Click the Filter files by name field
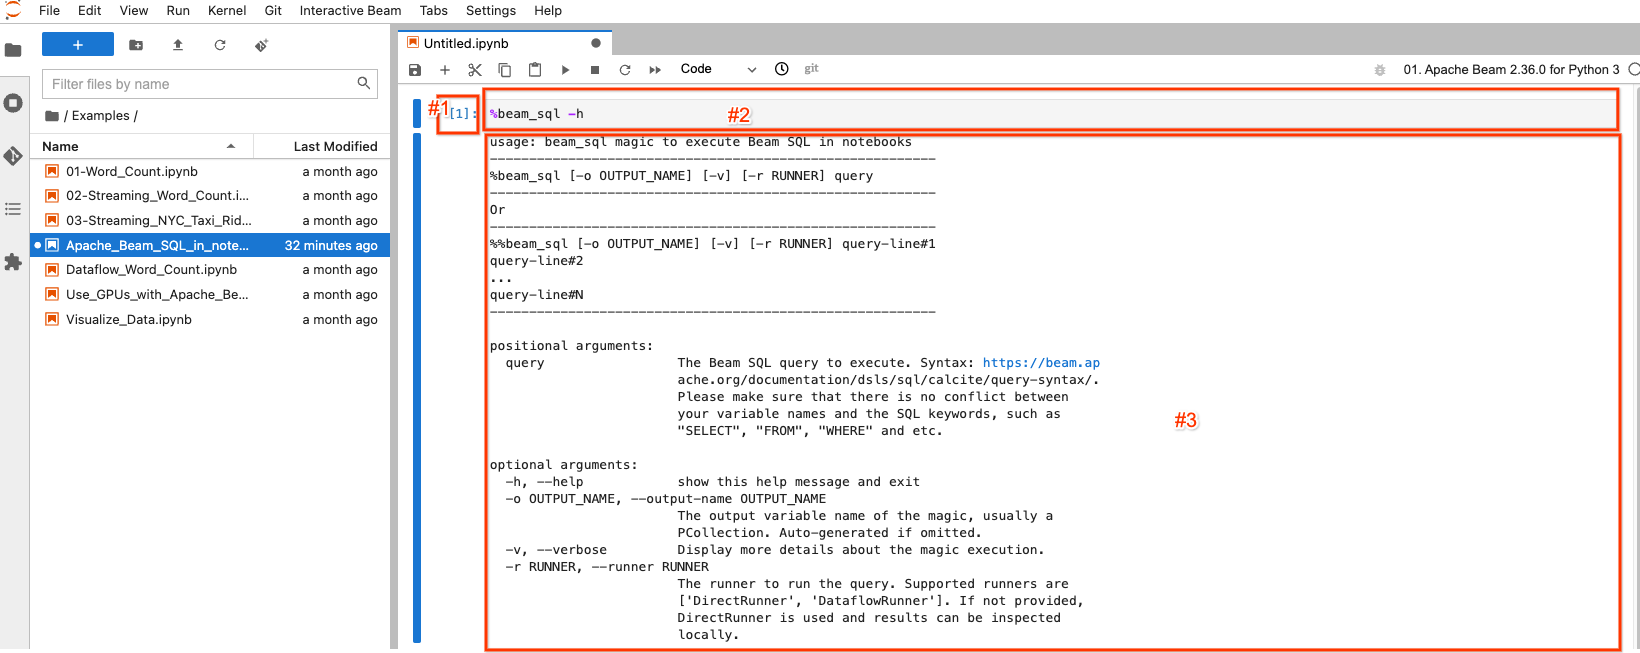The height and width of the screenshot is (653, 1640). coord(200,84)
